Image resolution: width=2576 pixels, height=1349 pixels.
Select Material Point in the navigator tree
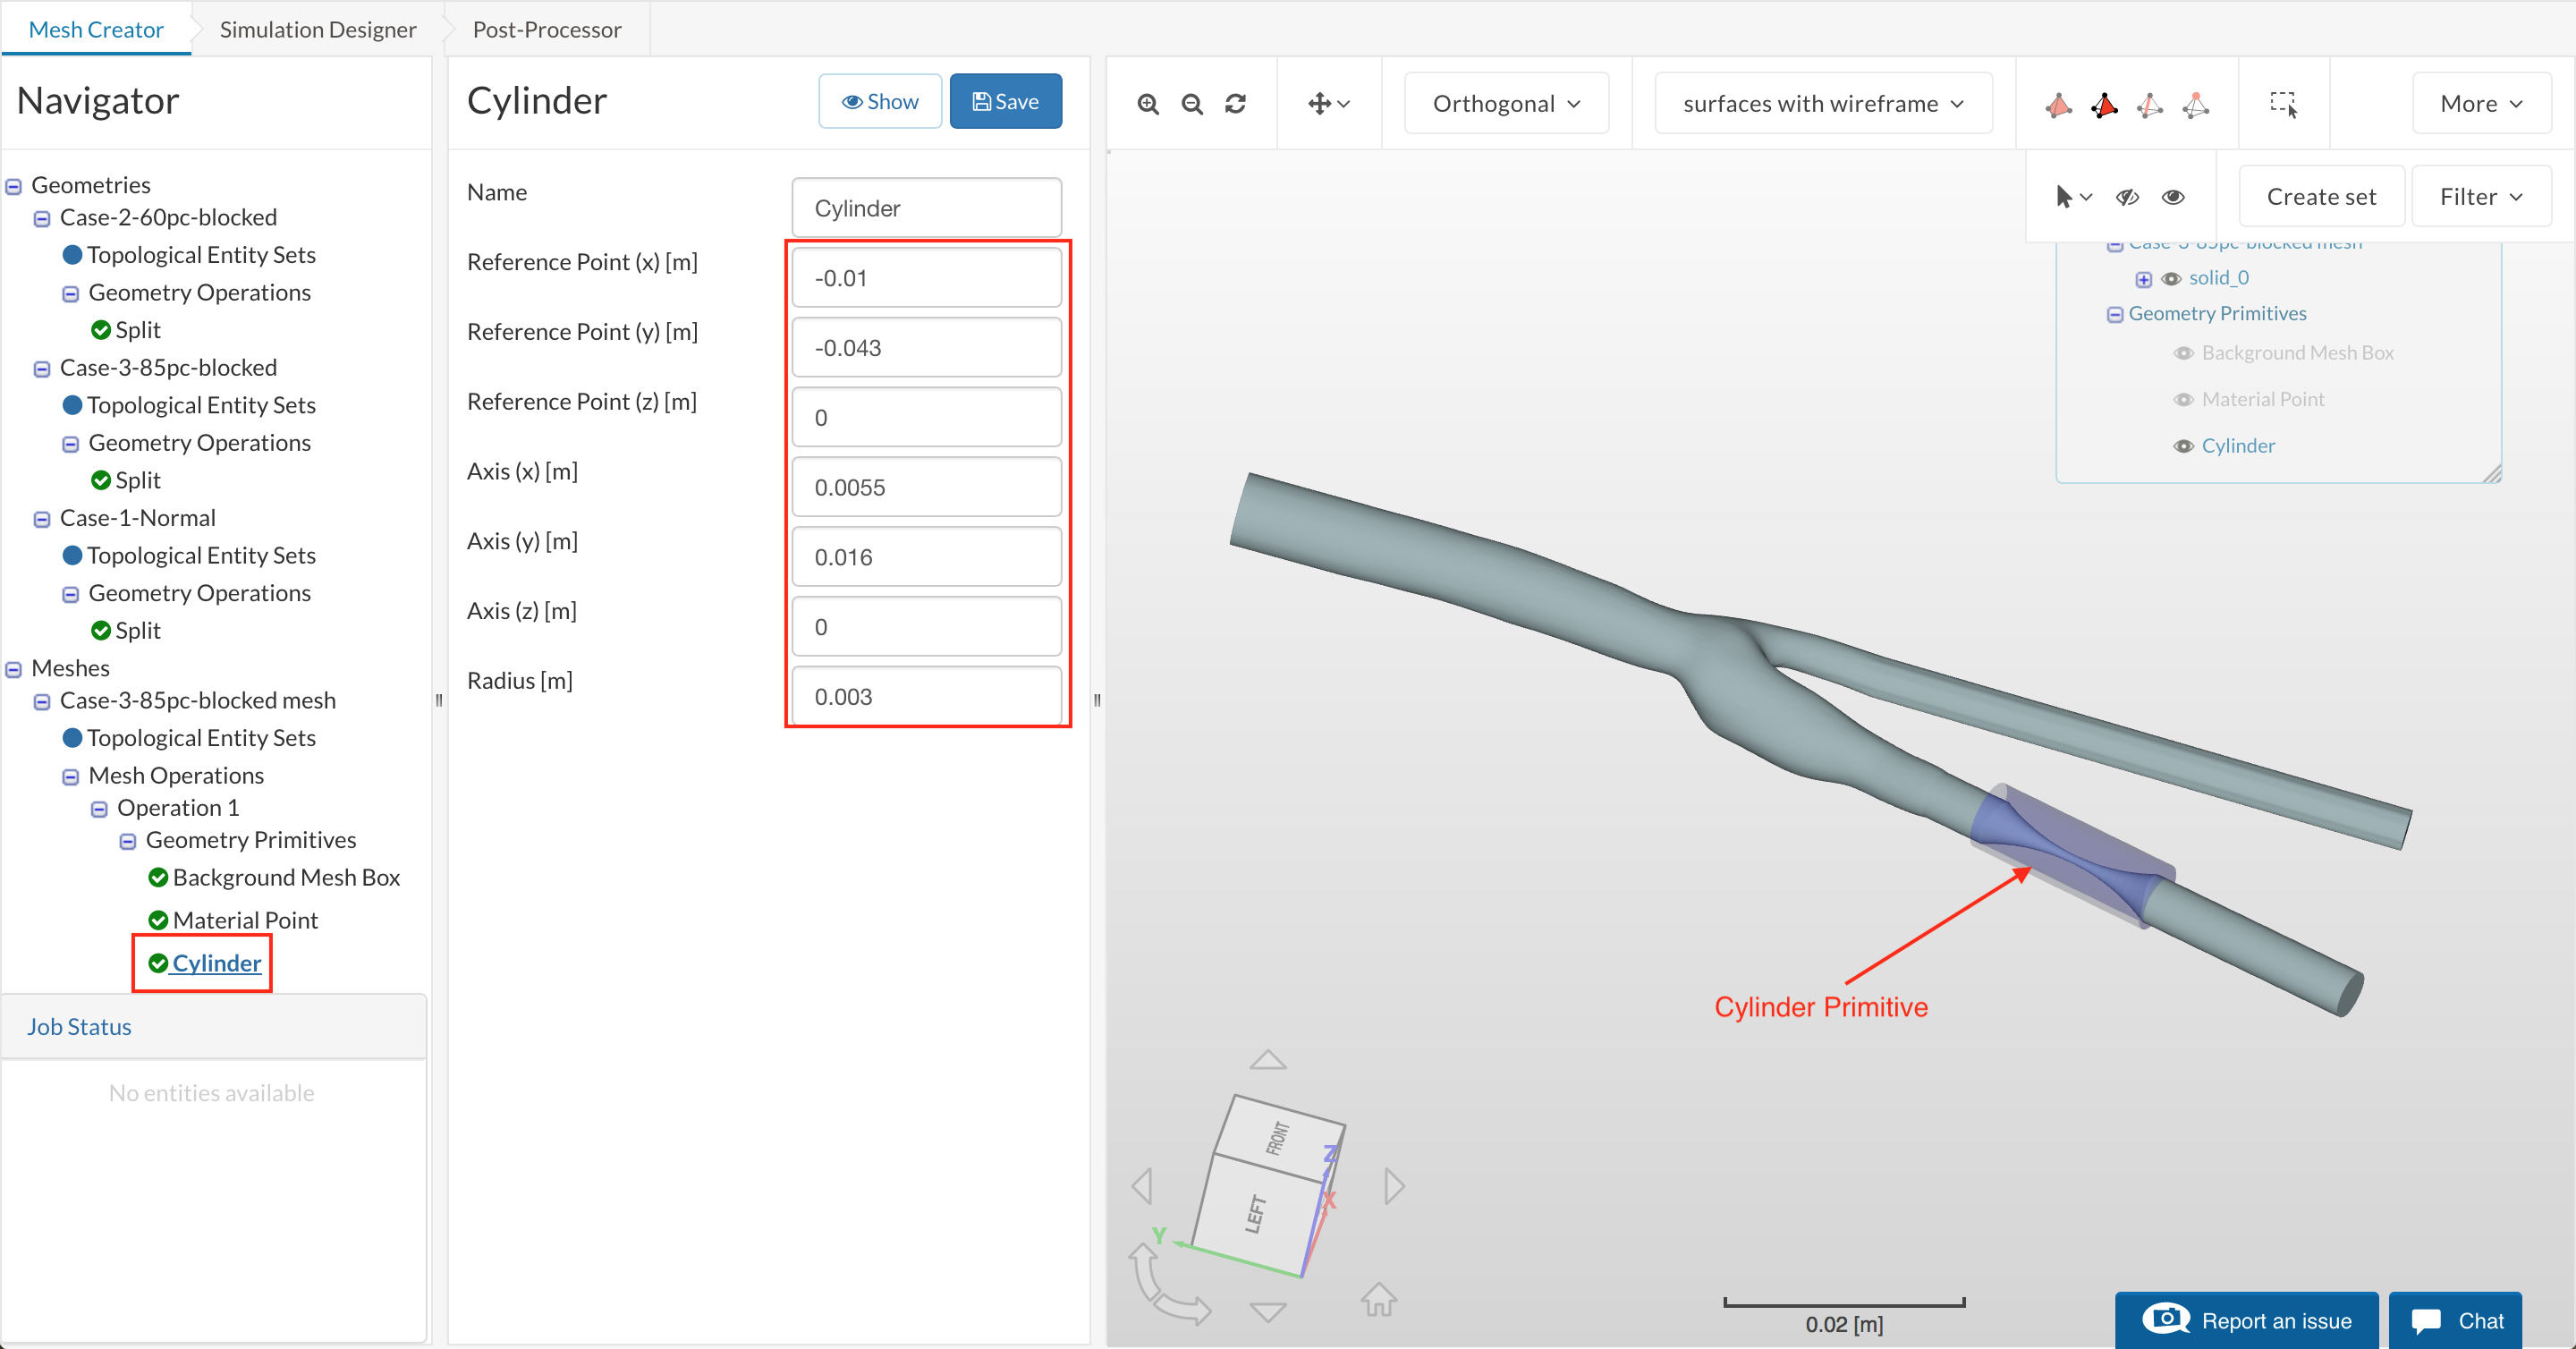(x=245, y=920)
